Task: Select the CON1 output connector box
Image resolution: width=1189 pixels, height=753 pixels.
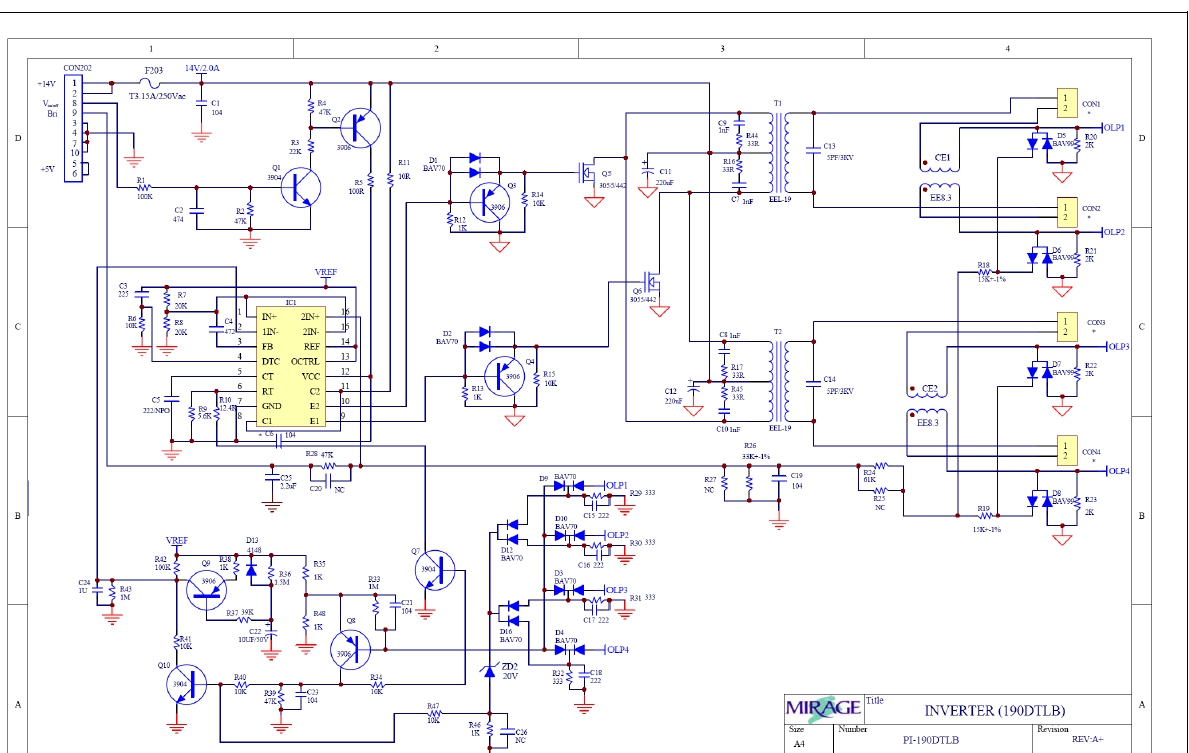Action: (1065, 103)
